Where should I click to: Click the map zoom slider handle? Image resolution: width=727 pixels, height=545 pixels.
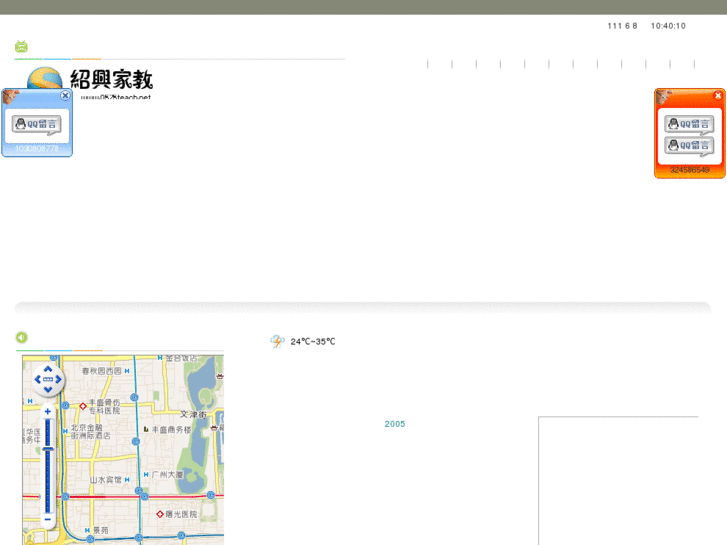(x=47, y=447)
